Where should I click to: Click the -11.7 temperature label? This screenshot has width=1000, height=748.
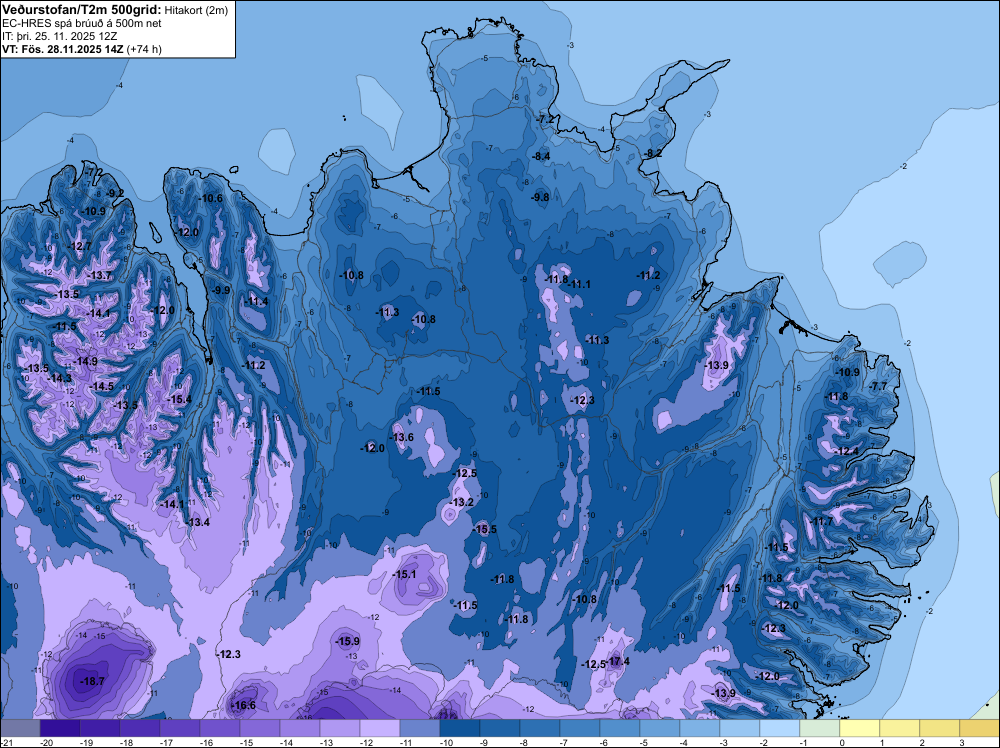click(x=821, y=521)
